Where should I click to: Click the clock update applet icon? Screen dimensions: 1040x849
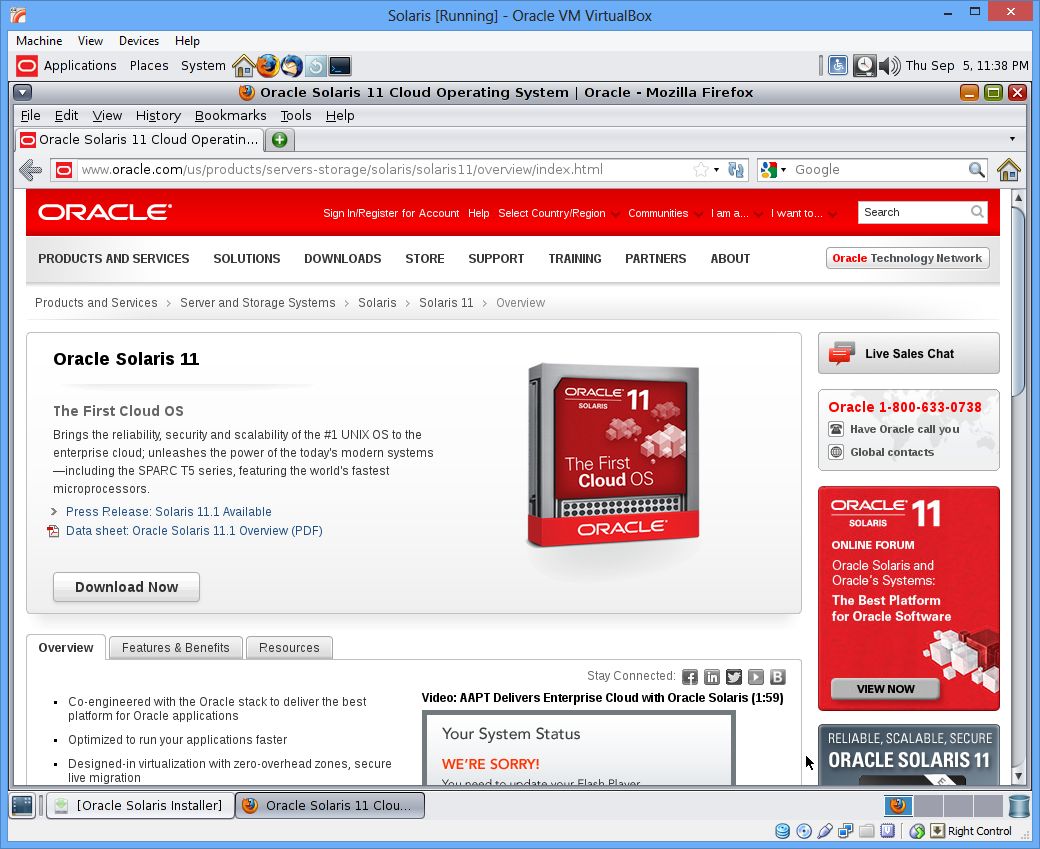(864, 66)
